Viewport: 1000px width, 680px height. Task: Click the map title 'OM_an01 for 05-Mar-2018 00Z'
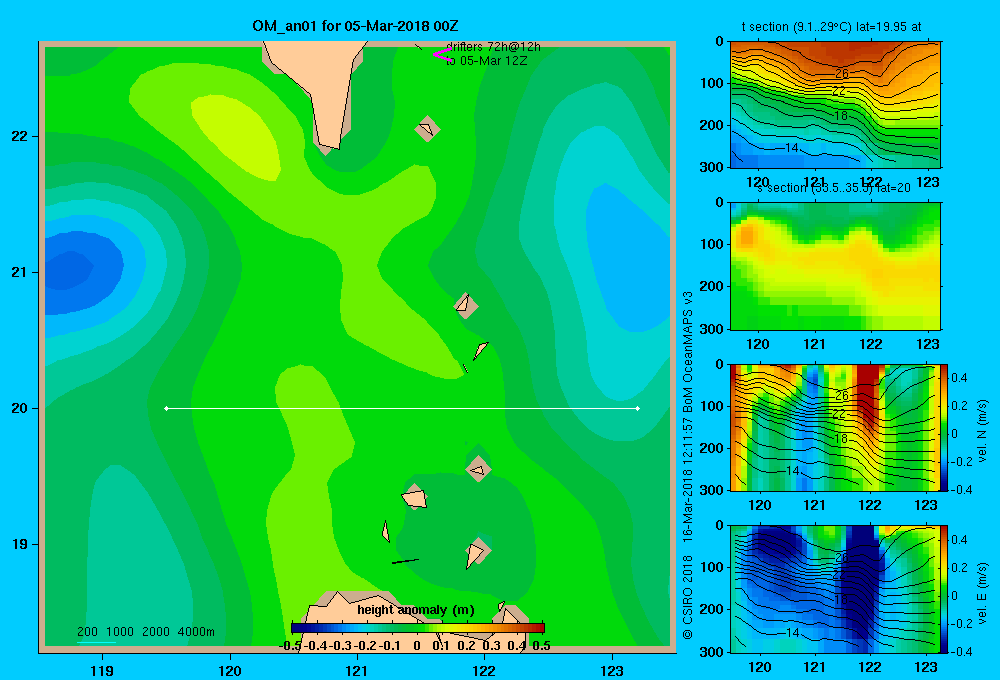coord(355,26)
